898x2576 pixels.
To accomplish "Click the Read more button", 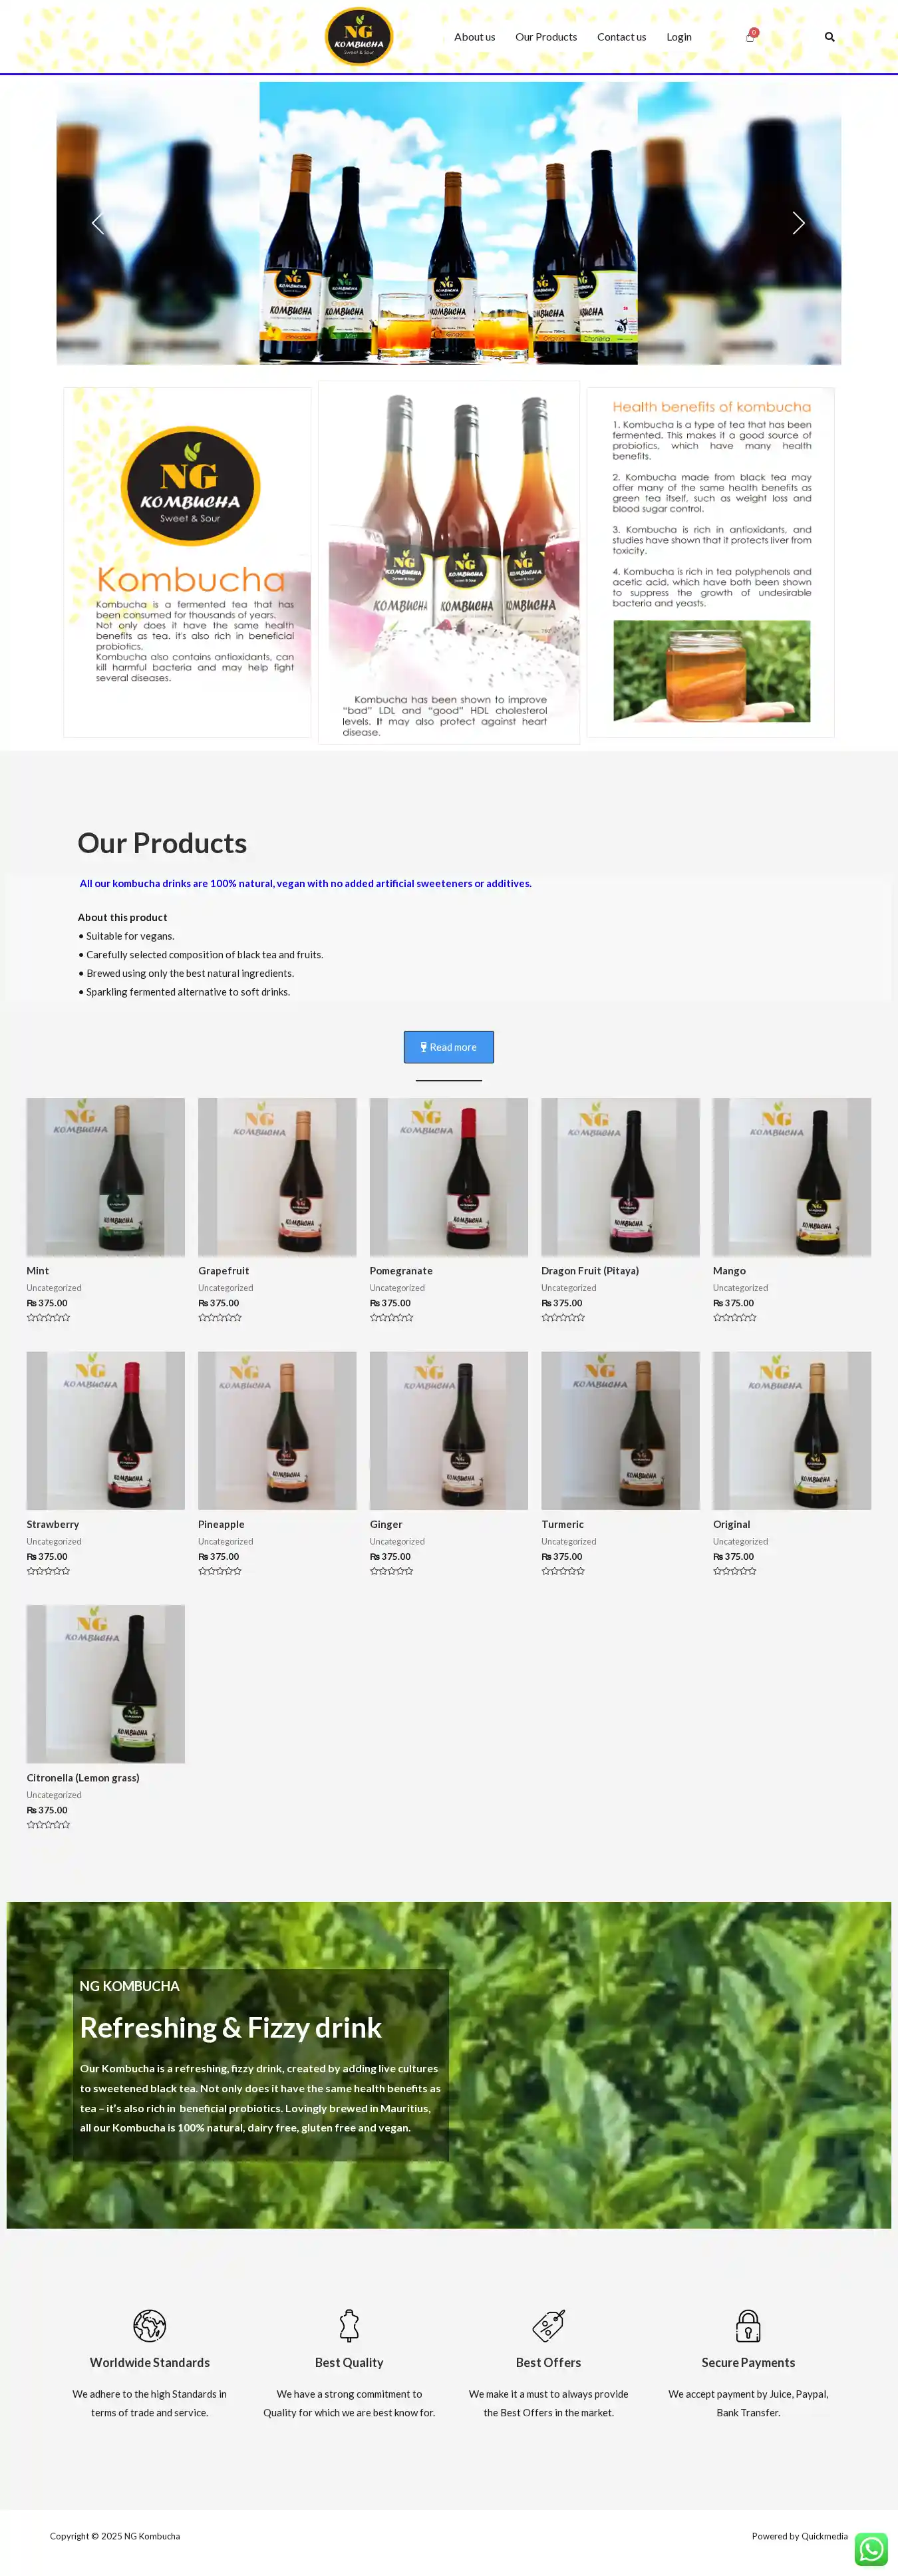I will 448,1047.
